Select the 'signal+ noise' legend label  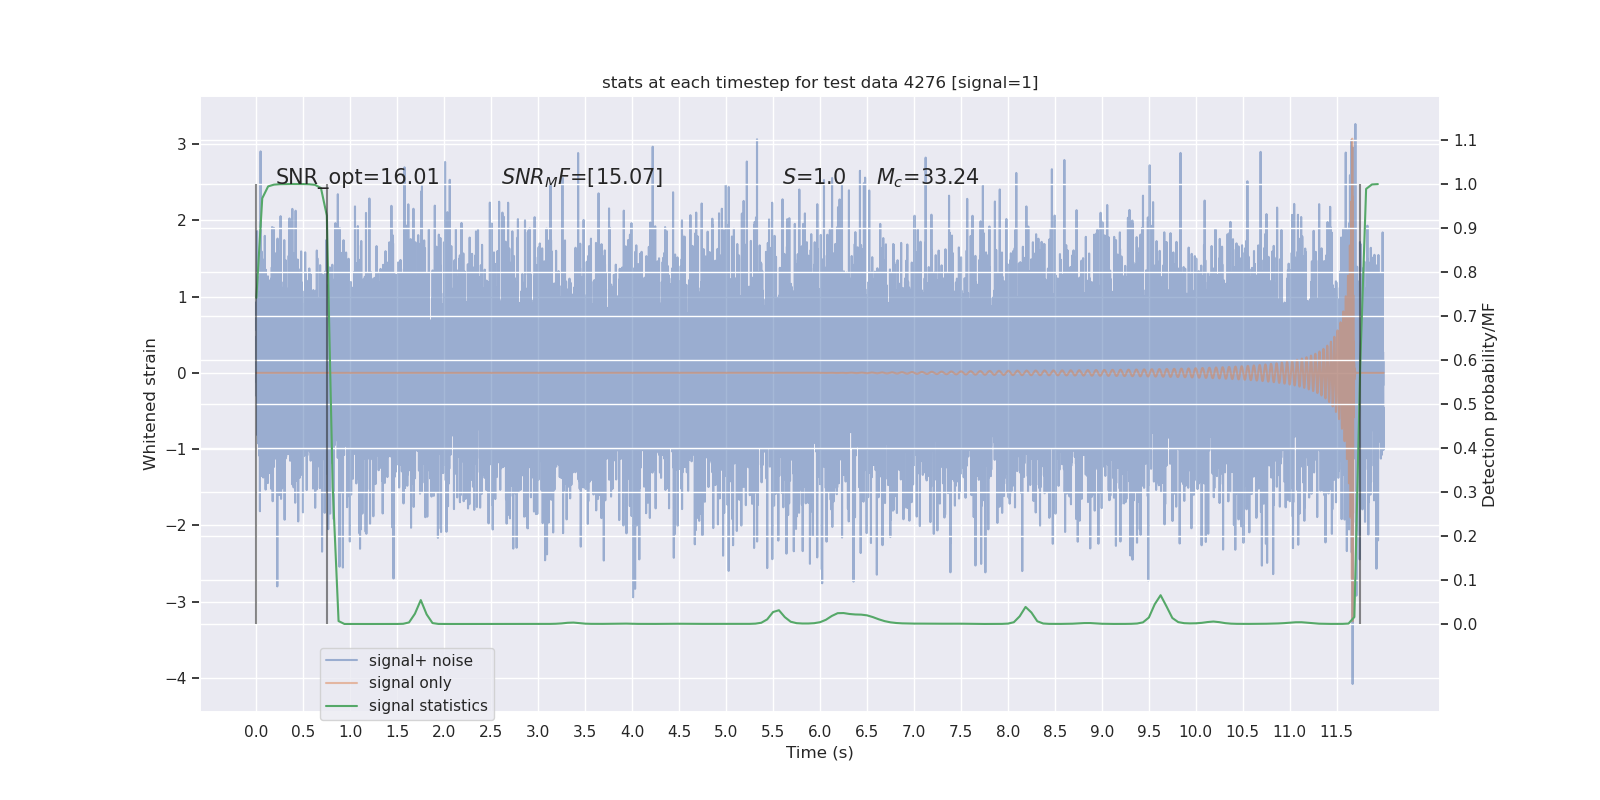[x=420, y=661]
